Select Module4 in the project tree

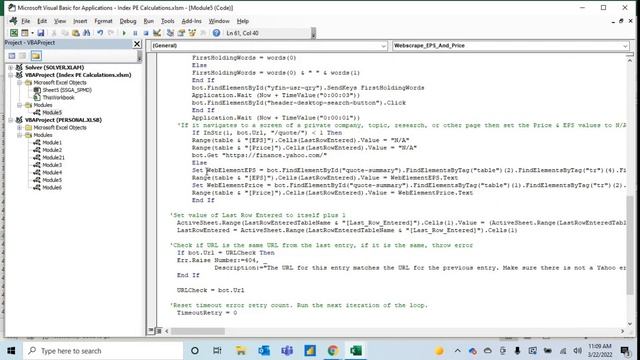pyautogui.click(x=52, y=173)
